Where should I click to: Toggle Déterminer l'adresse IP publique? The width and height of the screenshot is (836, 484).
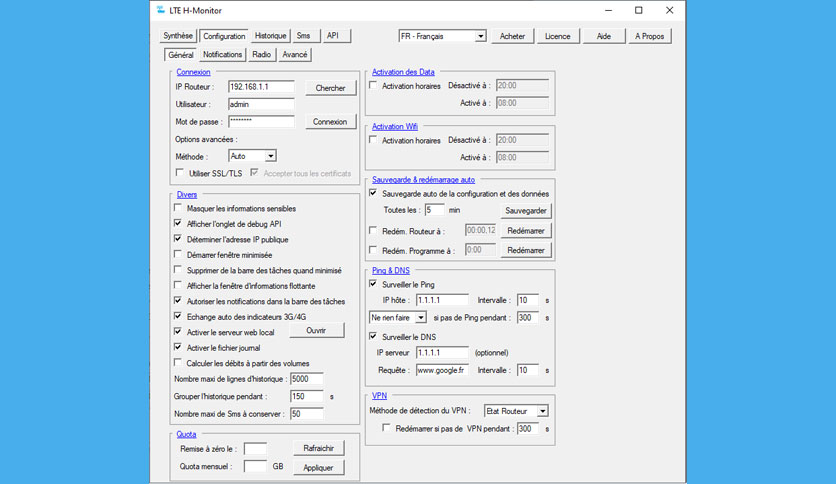[x=178, y=239]
